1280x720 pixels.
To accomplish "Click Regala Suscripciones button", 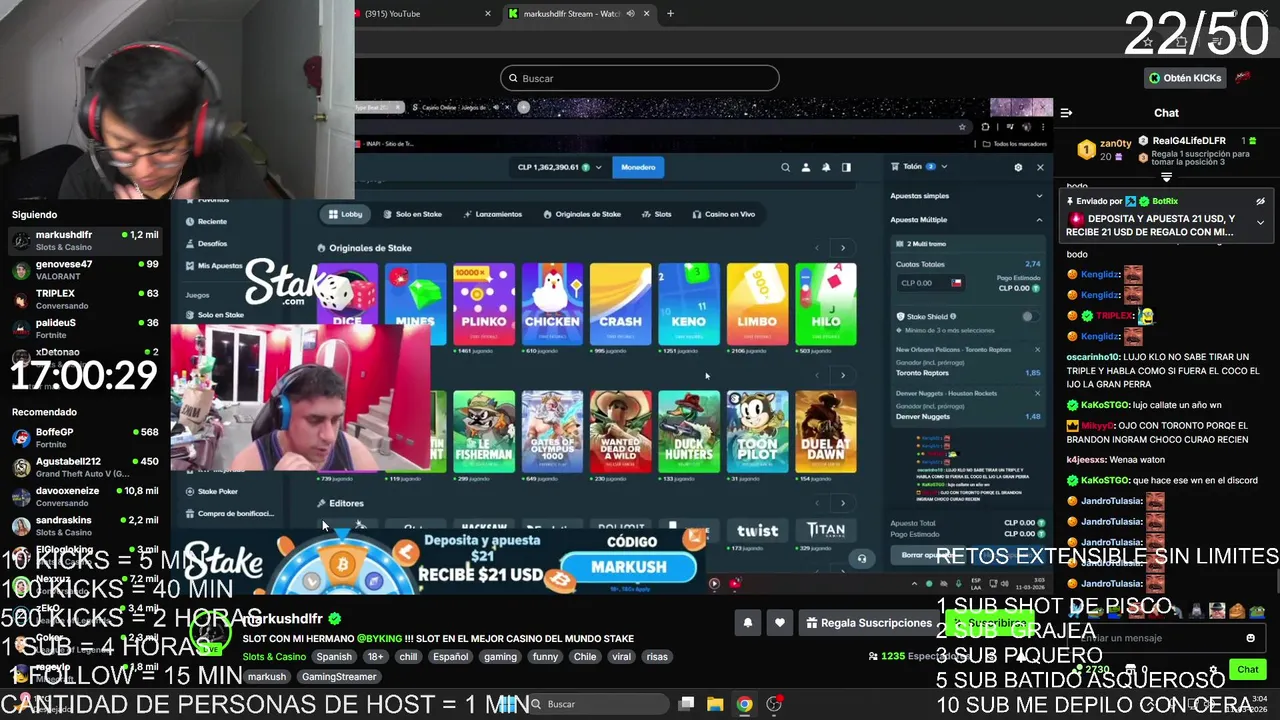I will point(868,623).
